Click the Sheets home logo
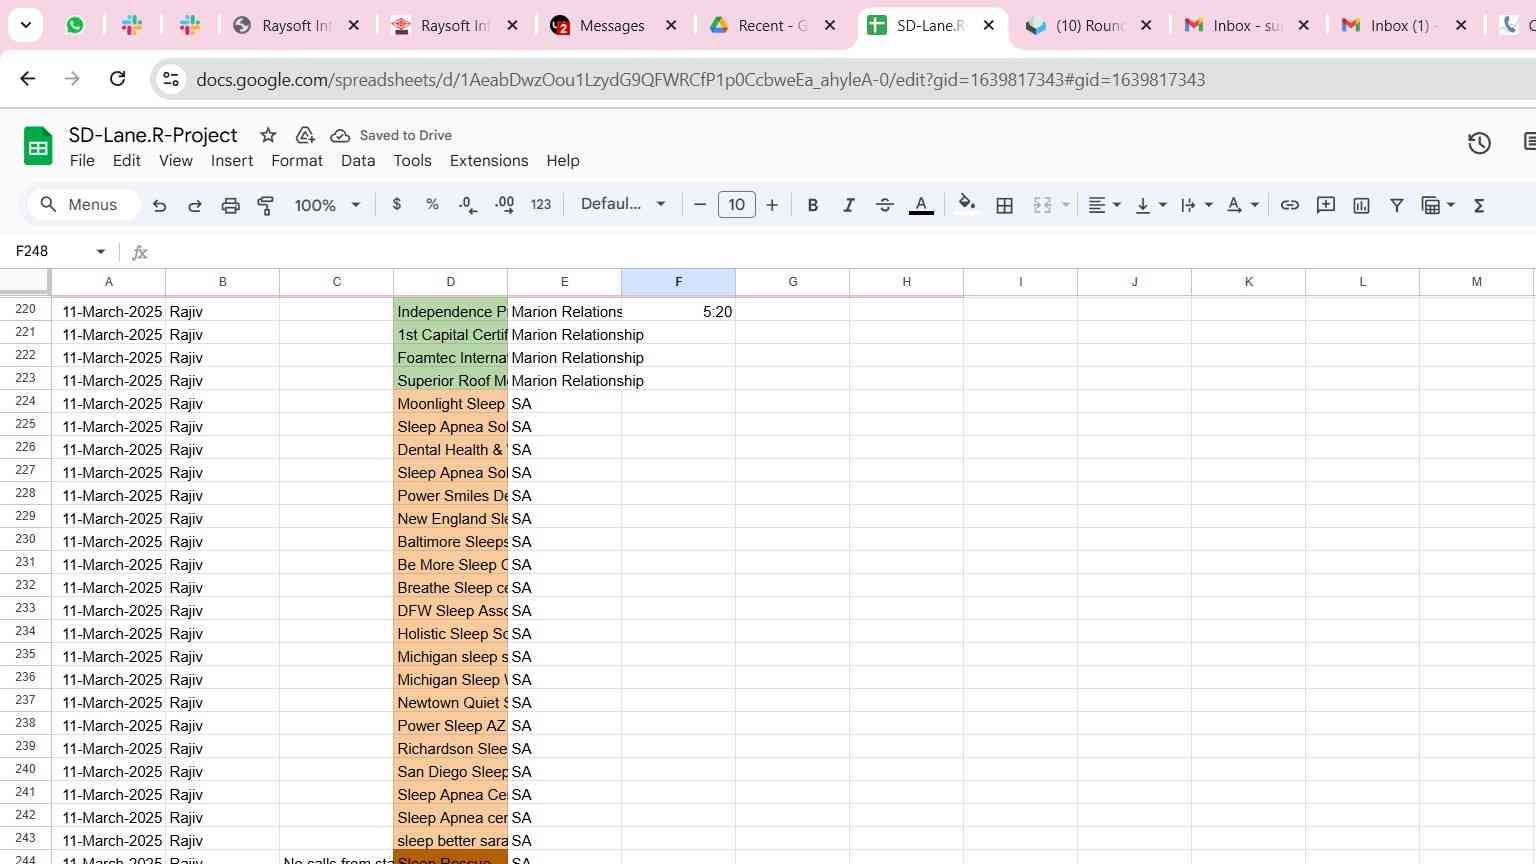 pos(38,147)
